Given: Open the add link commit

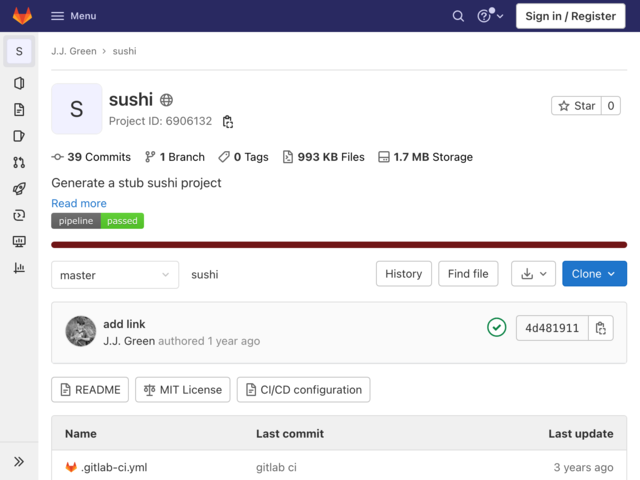Looking at the screenshot, I should pyautogui.click(x=124, y=324).
